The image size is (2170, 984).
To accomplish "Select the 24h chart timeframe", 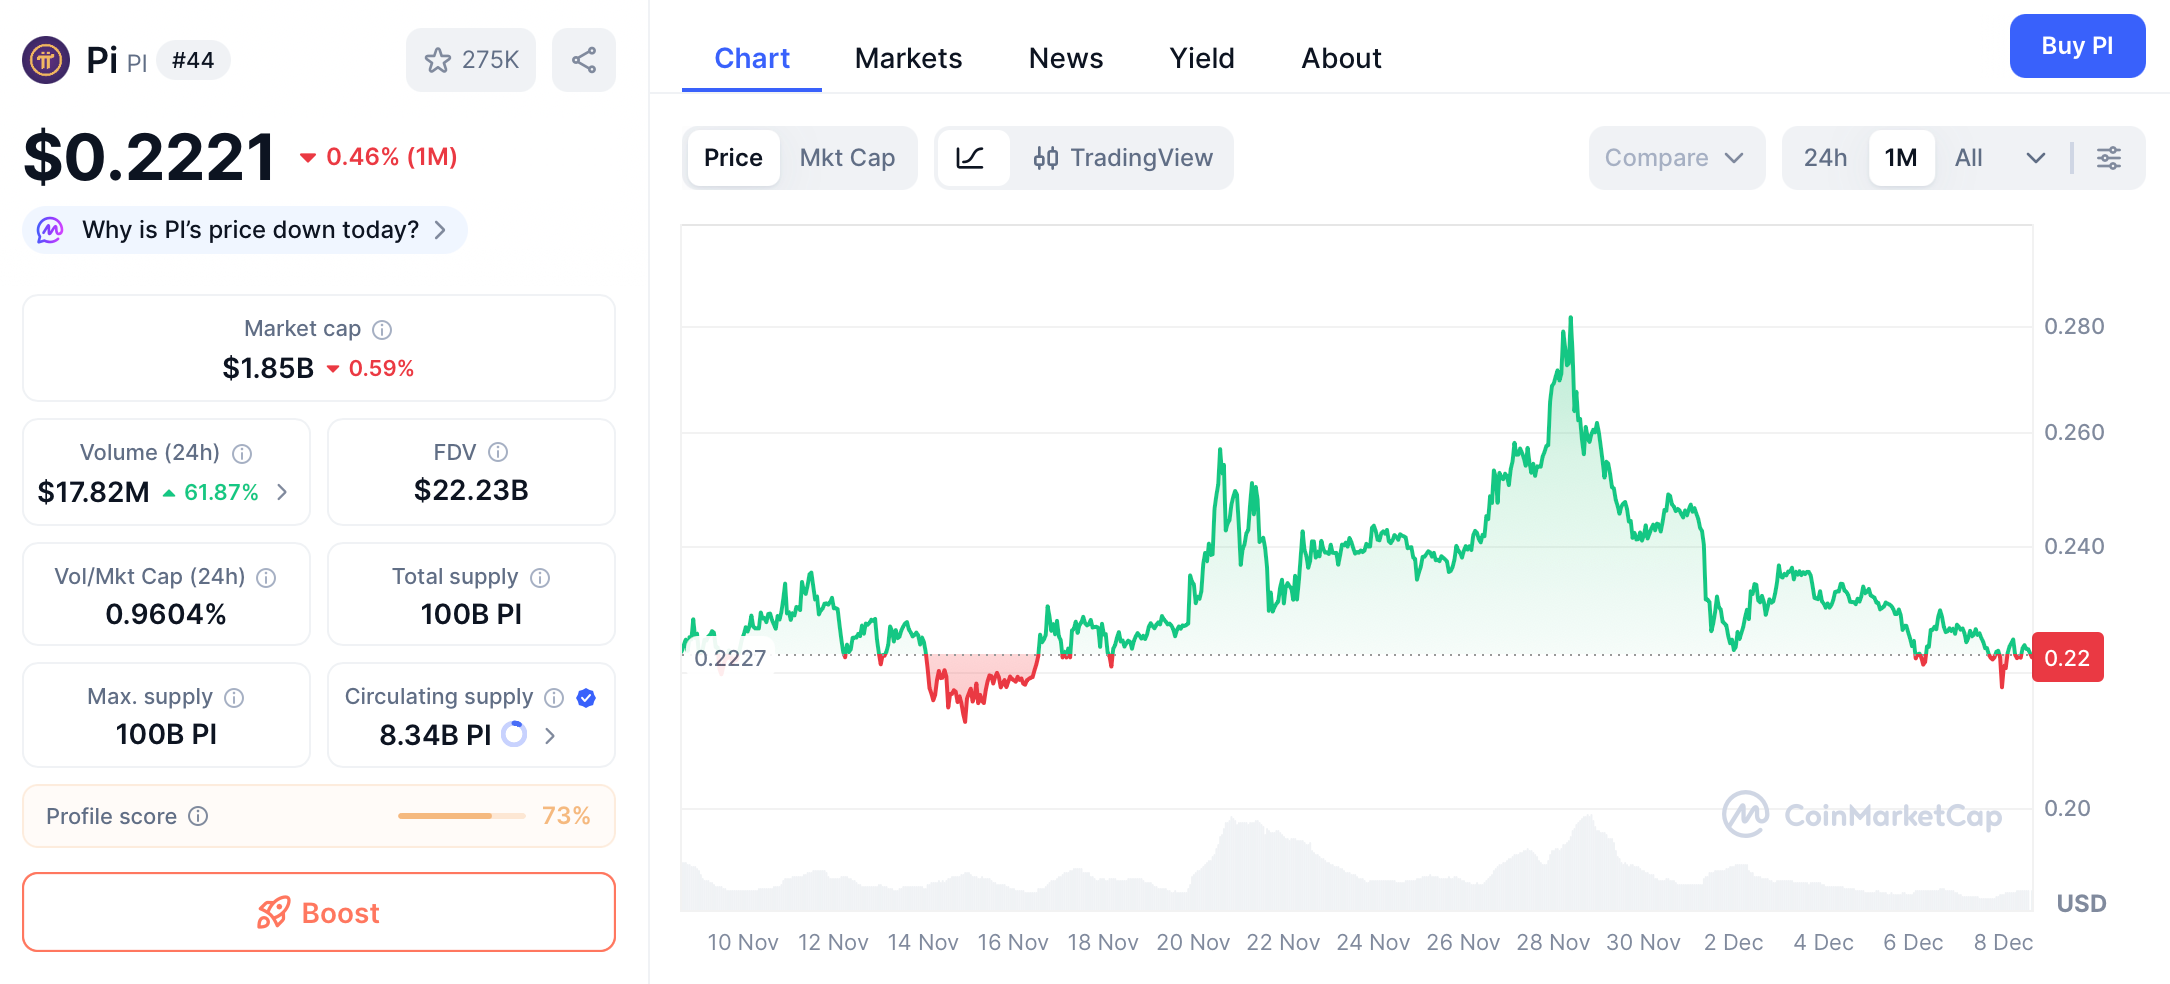I will (x=1826, y=157).
